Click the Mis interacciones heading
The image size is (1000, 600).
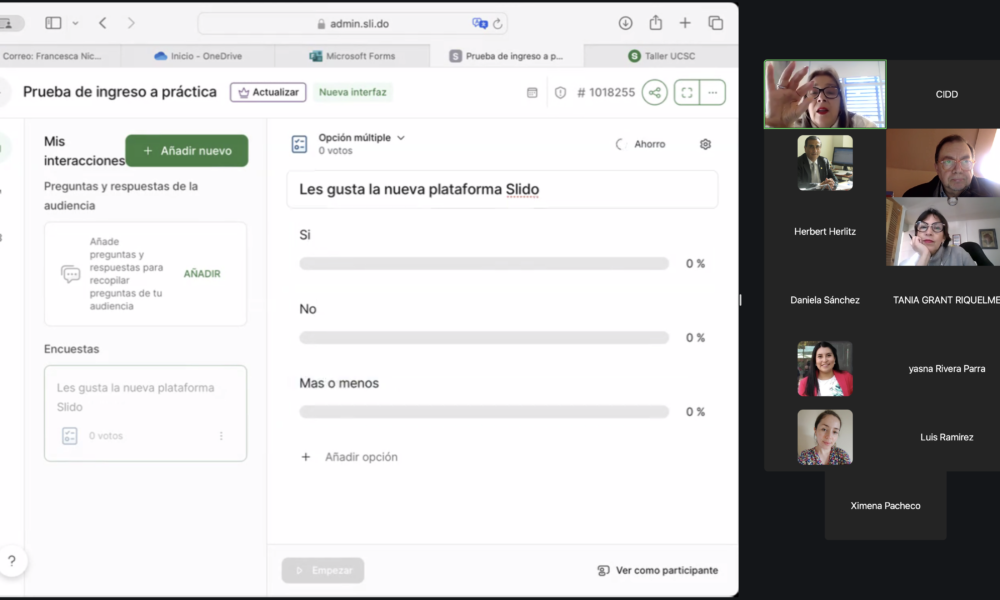pyautogui.click(x=84, y=151)
